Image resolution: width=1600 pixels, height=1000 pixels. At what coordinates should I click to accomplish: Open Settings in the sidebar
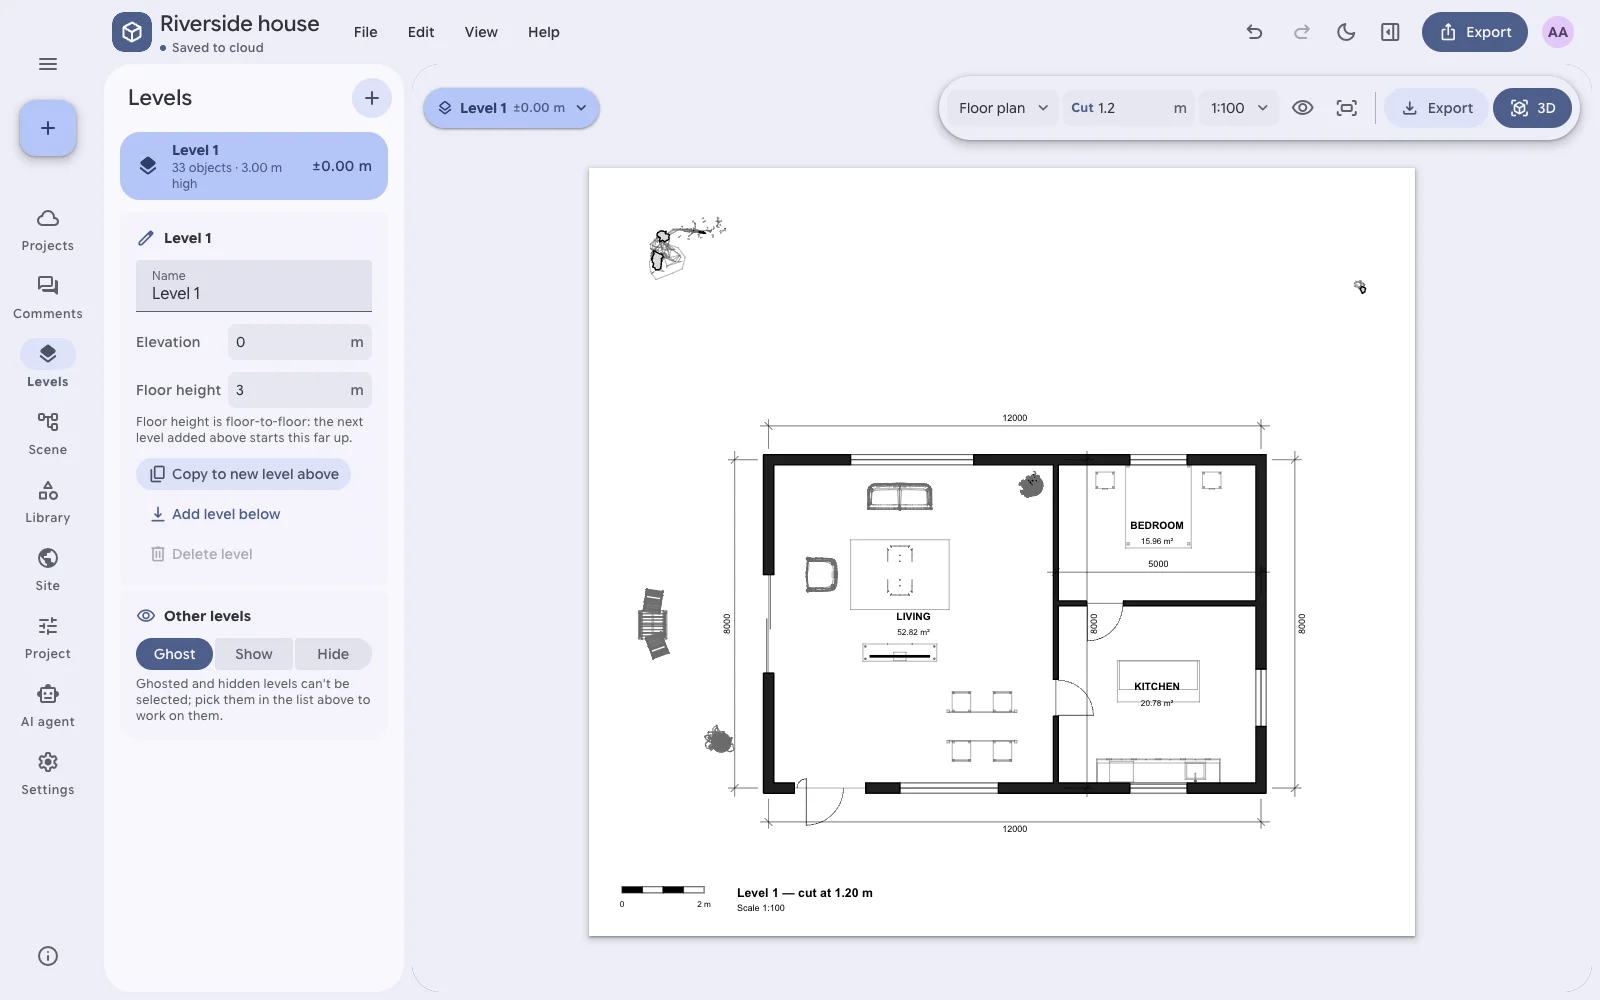(x=48, y=775)
